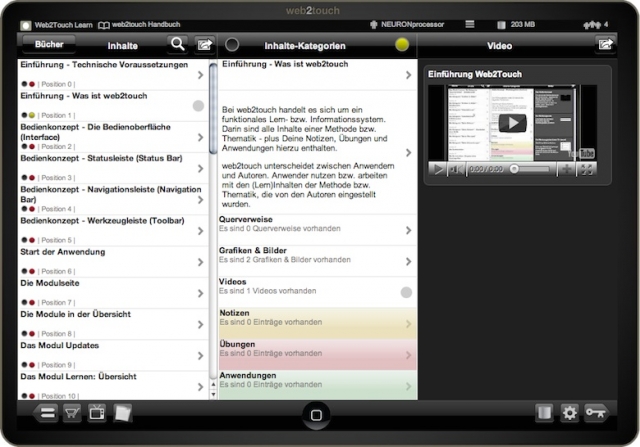Toggle the yellow circle in Inhalte-Kategorien header

[x=402, y=44]
